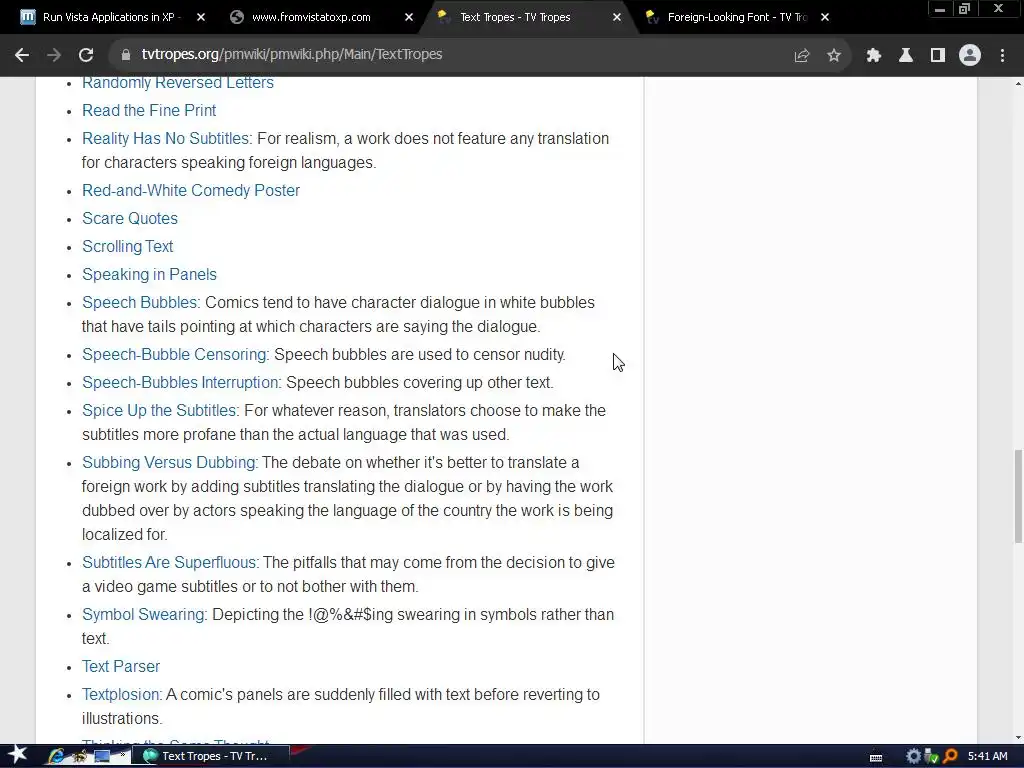Reload the current page
This screenshot has height=768, width=1024.
86,55
